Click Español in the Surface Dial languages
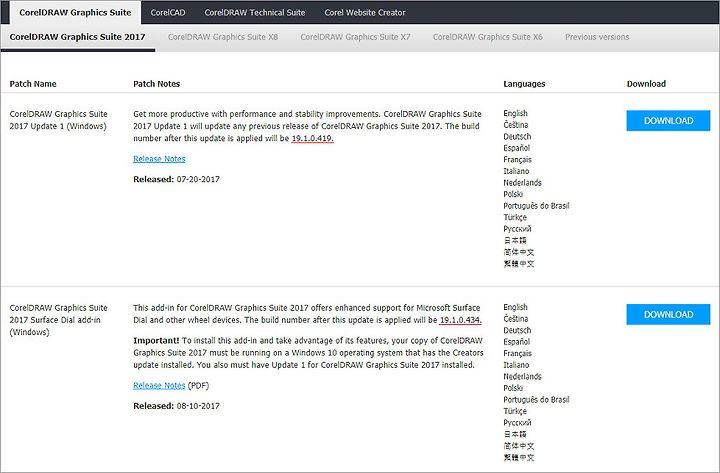This screenshot has height=473, width=720. pyautogui.click(x=517, y=342)
